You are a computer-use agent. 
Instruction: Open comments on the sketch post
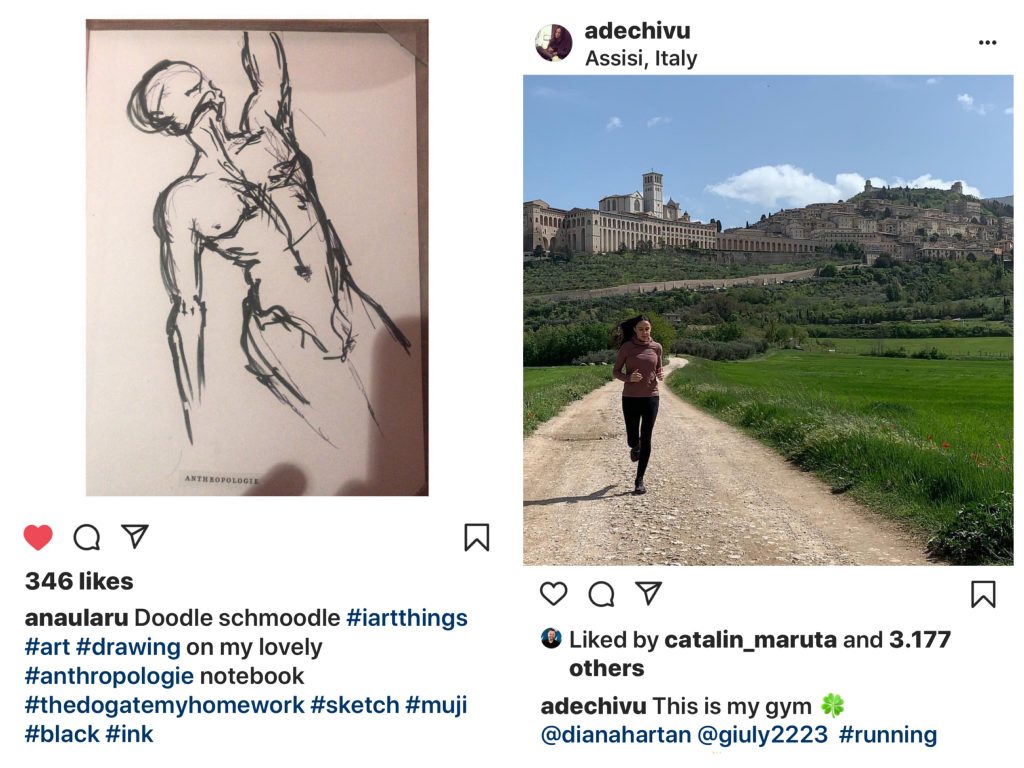[x=87, y=538]
